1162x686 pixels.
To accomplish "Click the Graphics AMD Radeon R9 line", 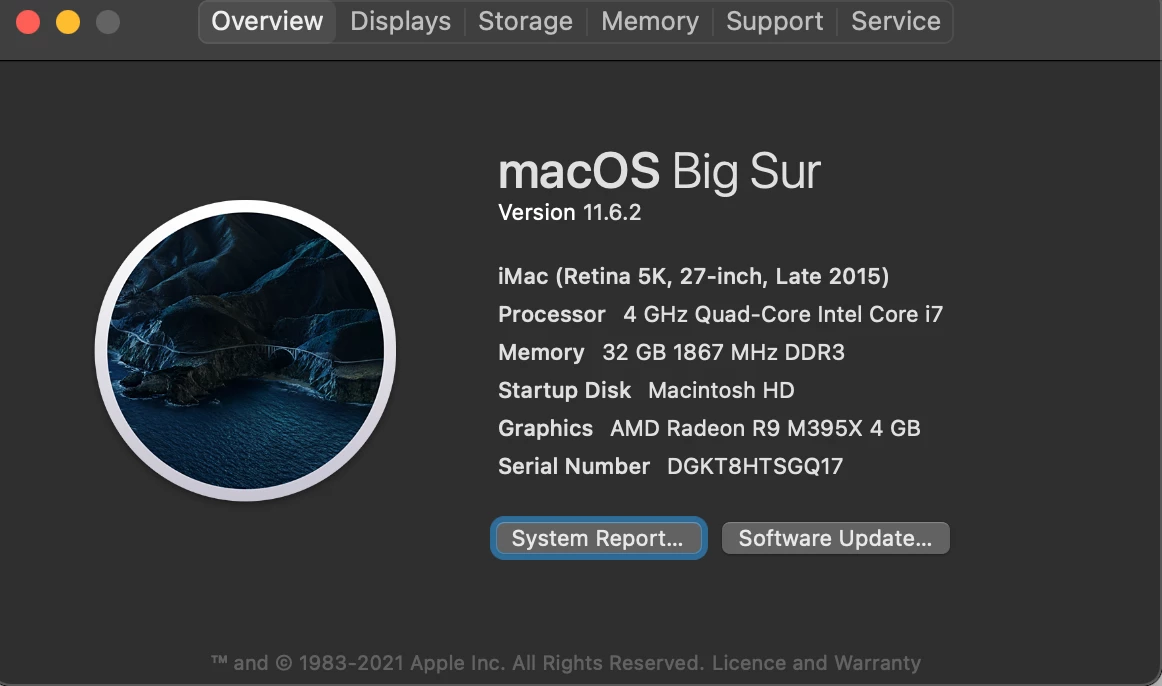I will pyautogui.click(x=709, y=428).
